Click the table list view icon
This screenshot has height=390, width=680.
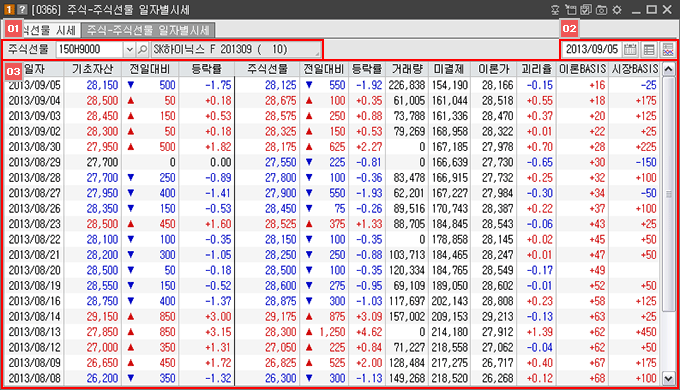pos(649,49)
